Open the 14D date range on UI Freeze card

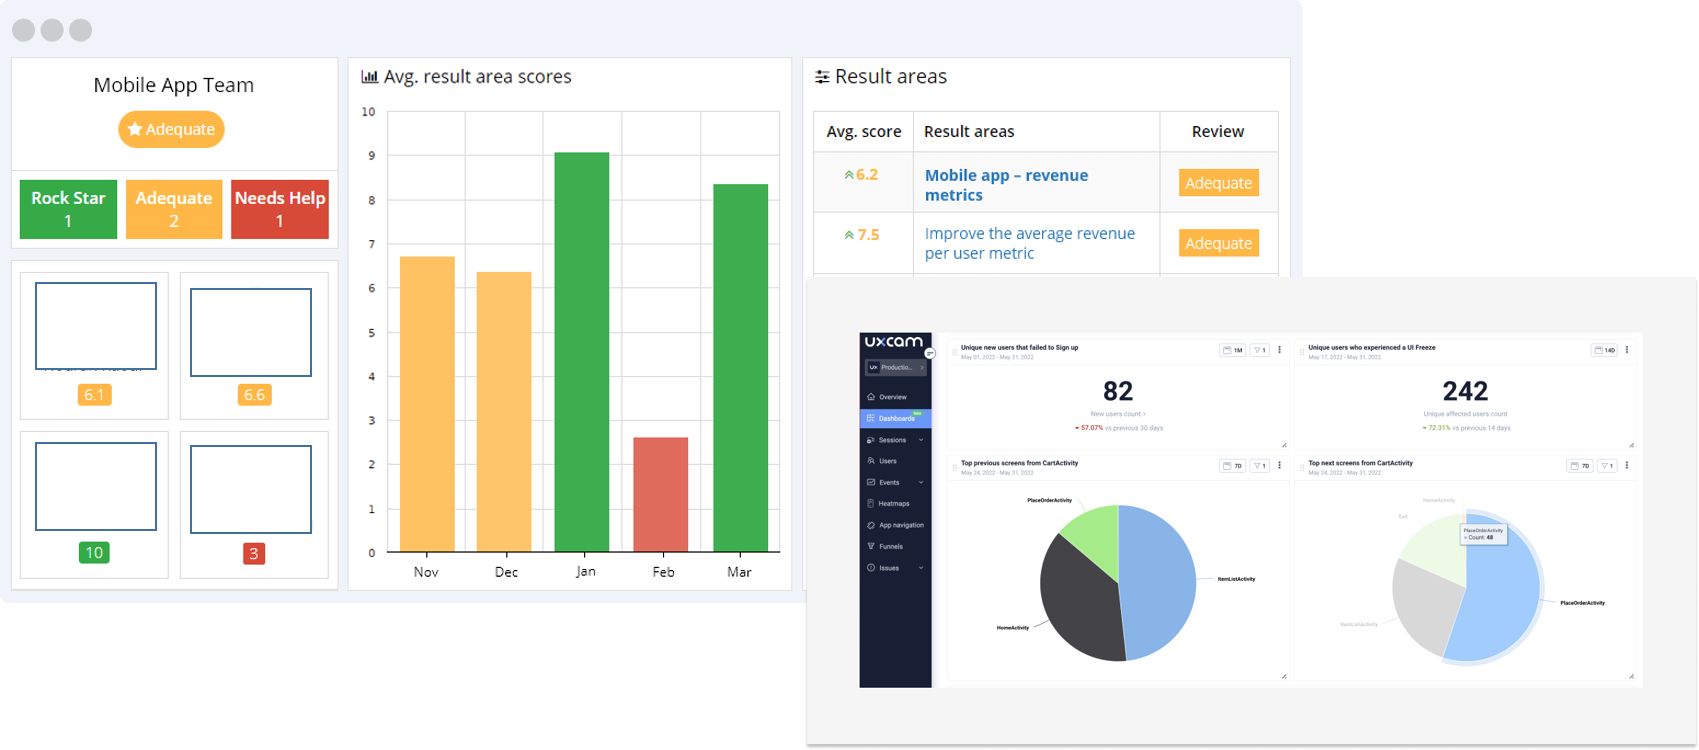1604,350
